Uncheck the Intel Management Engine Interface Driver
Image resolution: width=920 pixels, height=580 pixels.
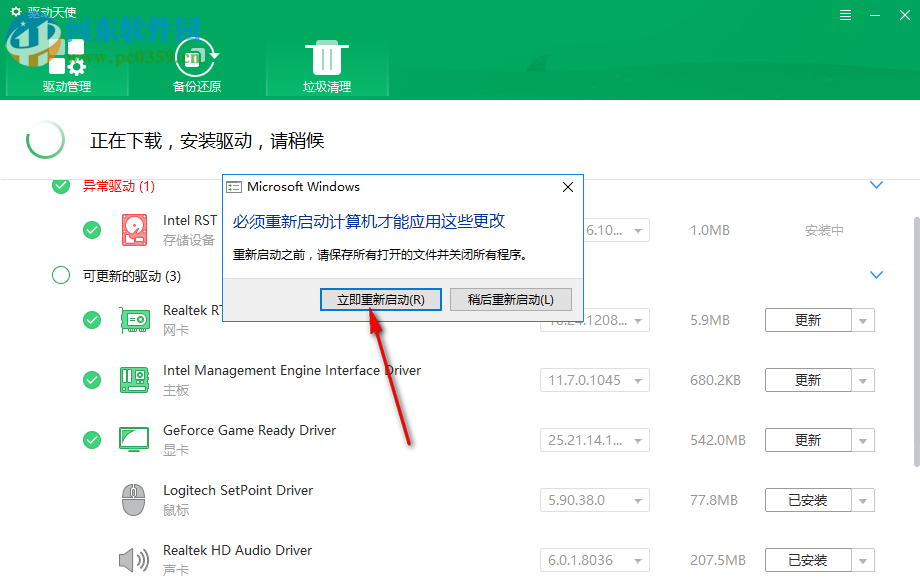[91, 380]
